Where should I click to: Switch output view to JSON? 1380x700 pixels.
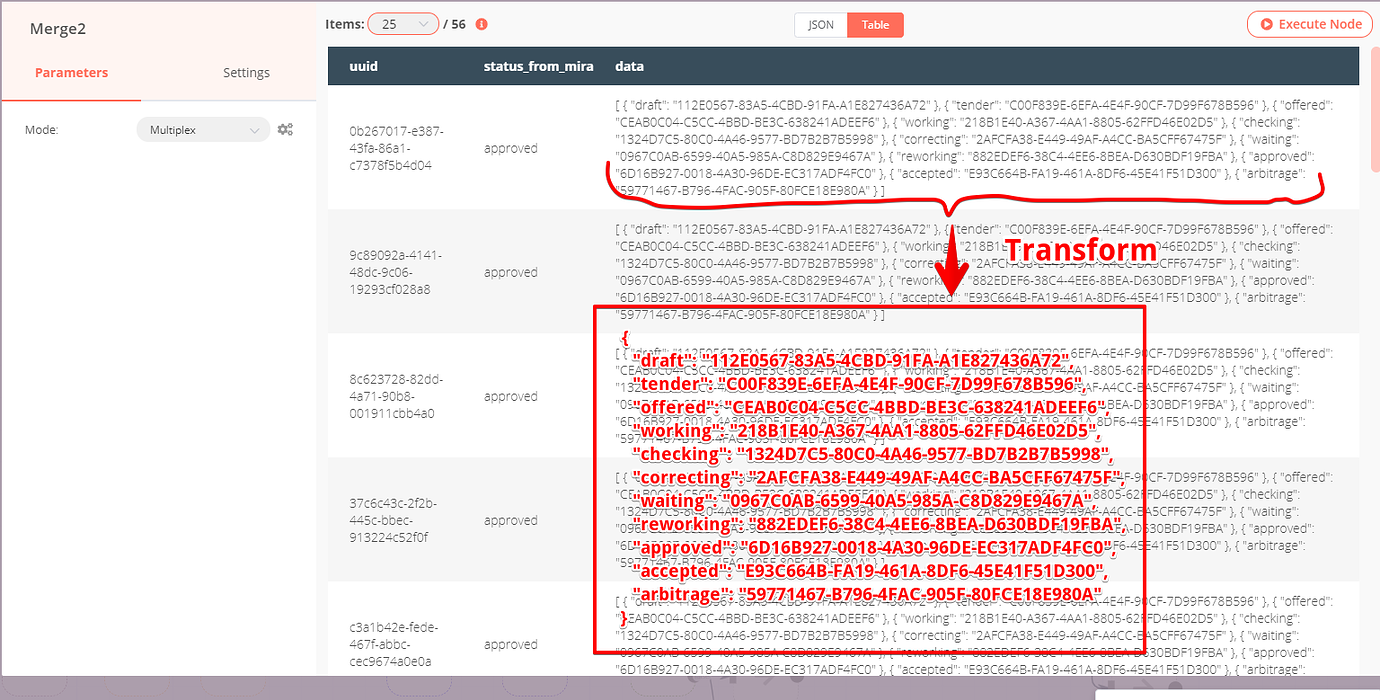point(821,25)
